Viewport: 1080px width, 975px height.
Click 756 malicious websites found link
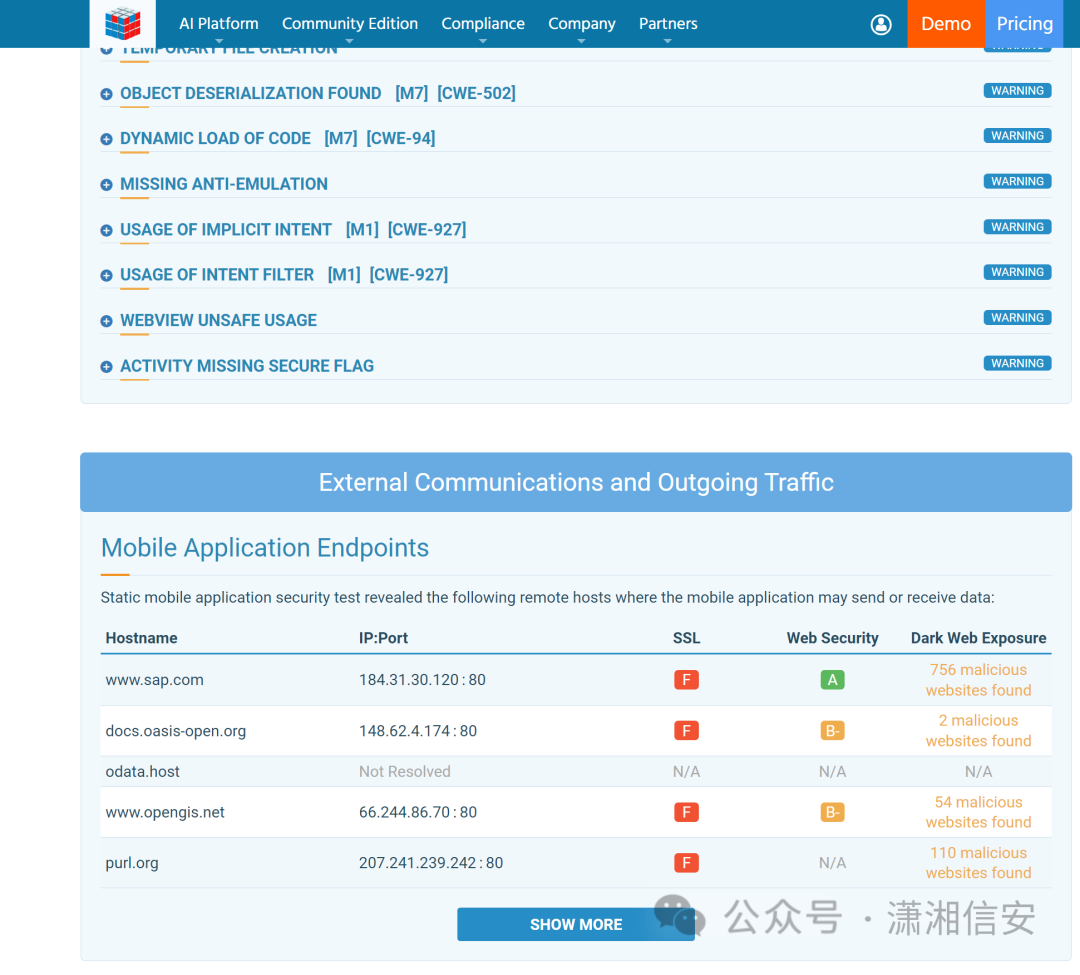coord(978,680)
